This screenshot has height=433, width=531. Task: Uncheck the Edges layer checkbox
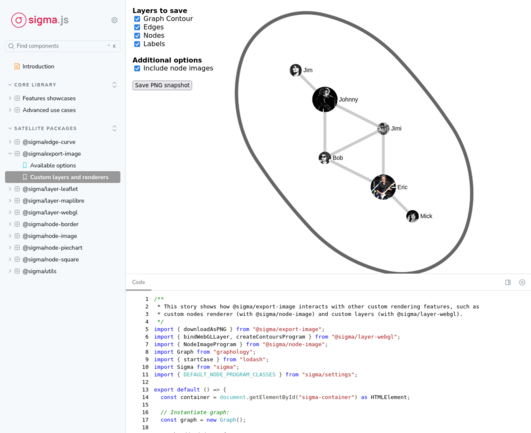(x=137, y=27)
